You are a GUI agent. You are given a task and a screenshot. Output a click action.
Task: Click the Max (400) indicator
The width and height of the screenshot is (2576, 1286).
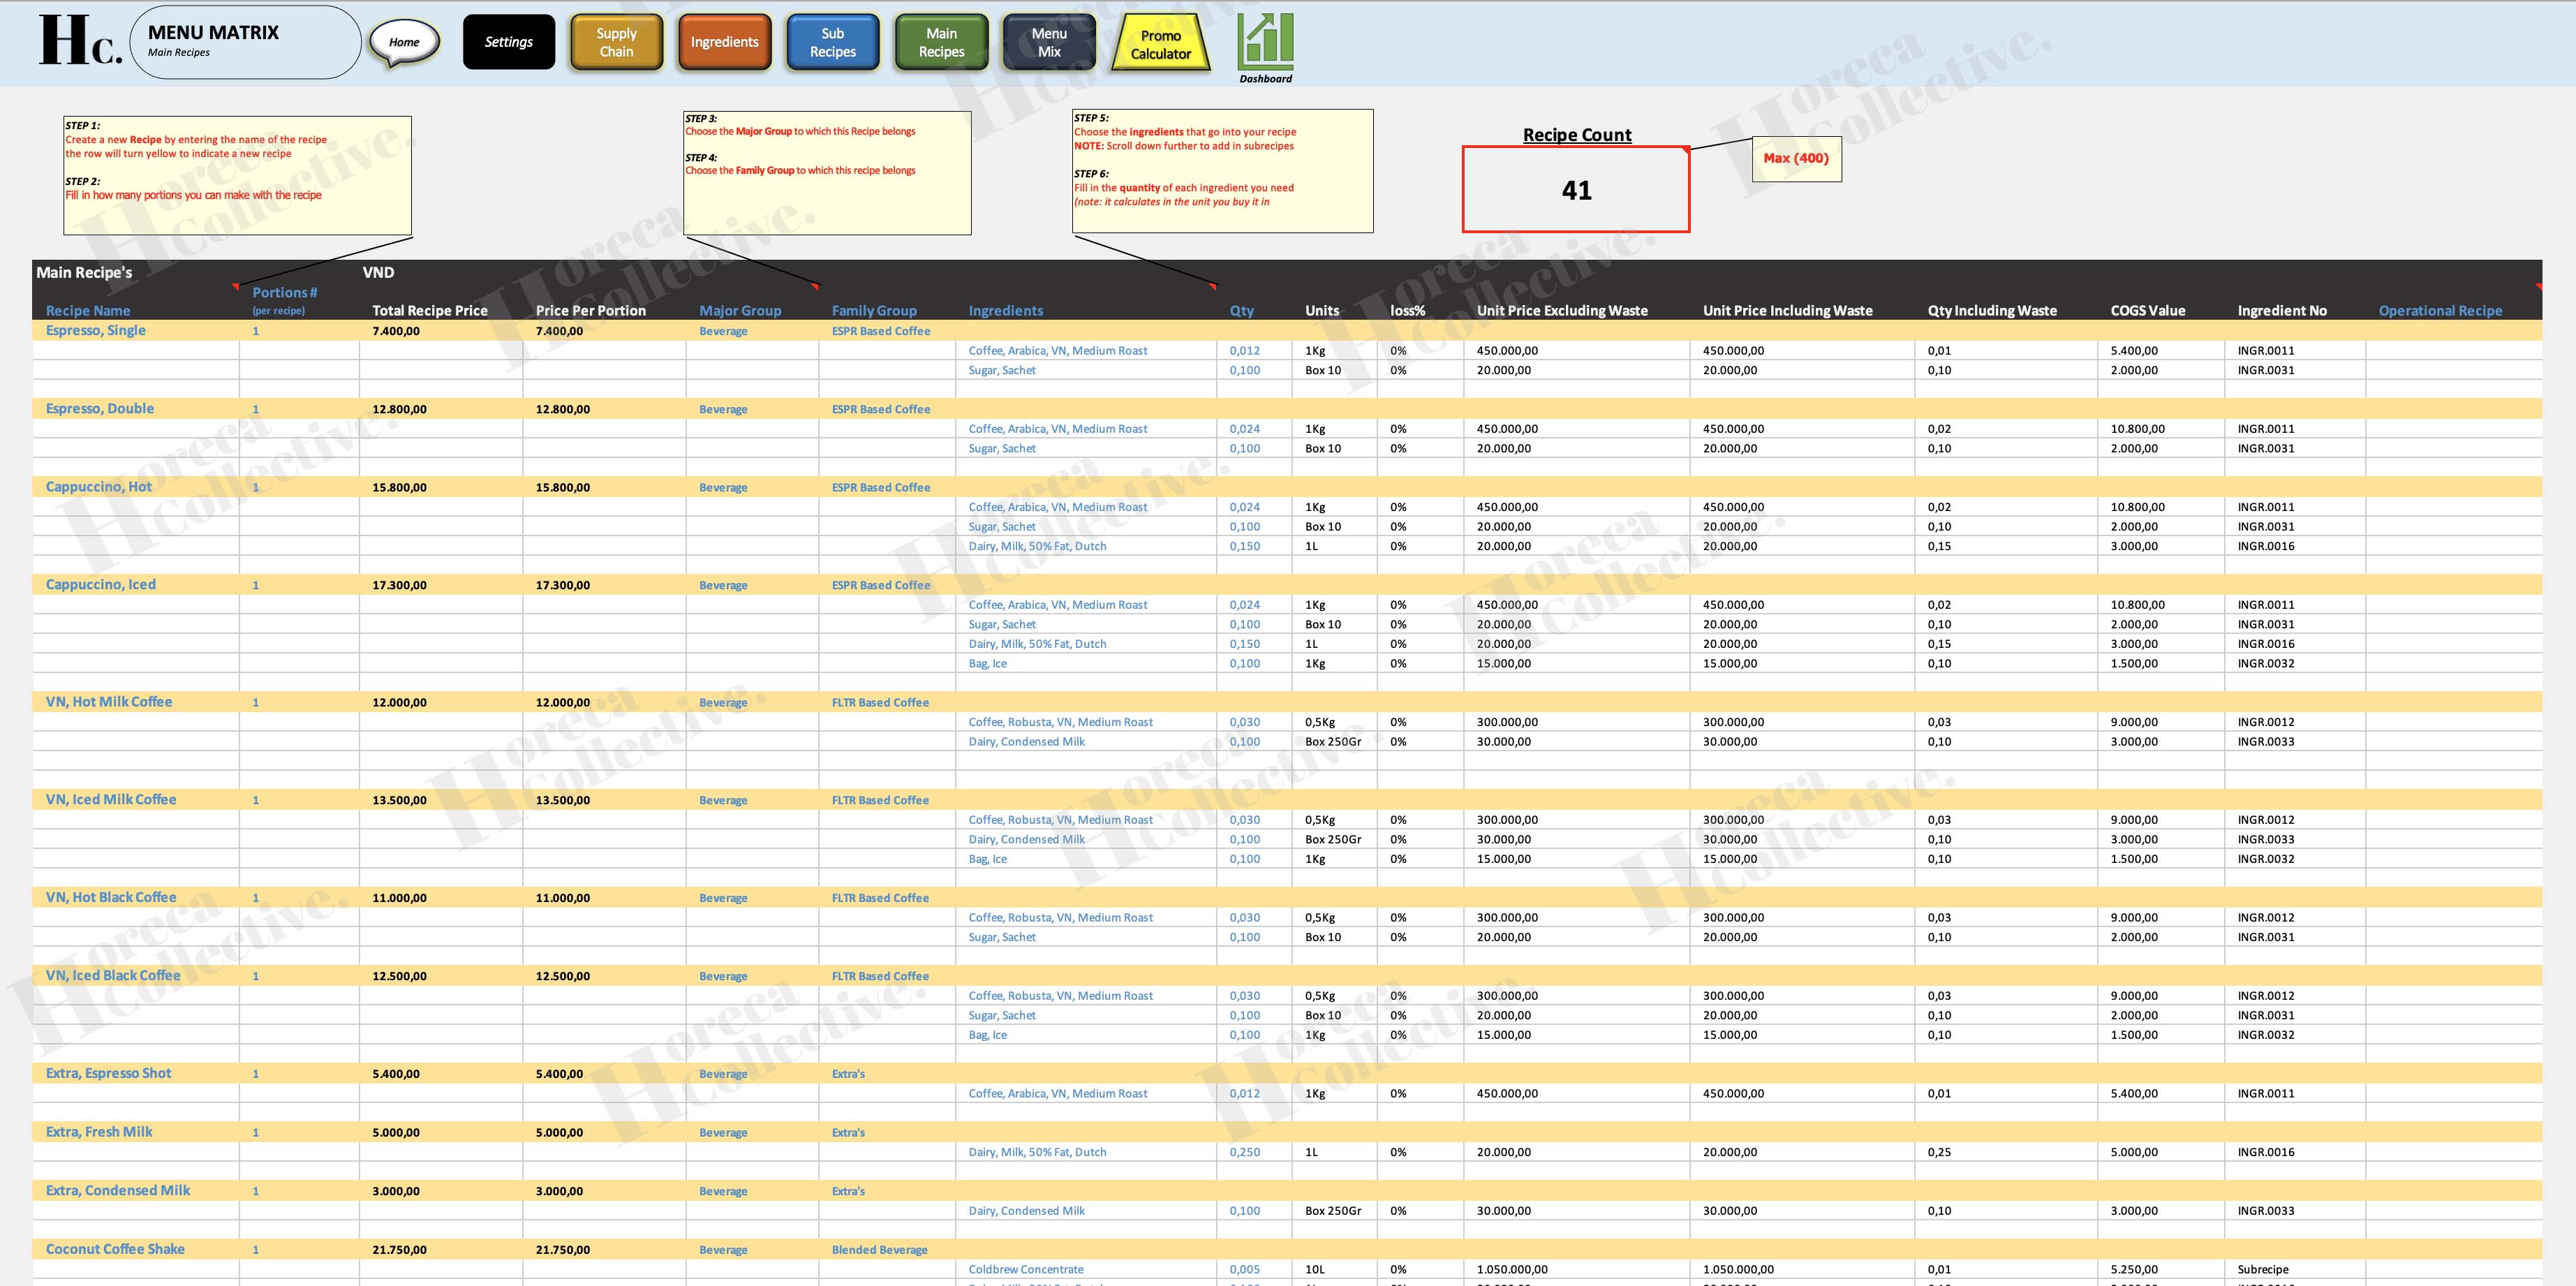(x=1795, y=158)
